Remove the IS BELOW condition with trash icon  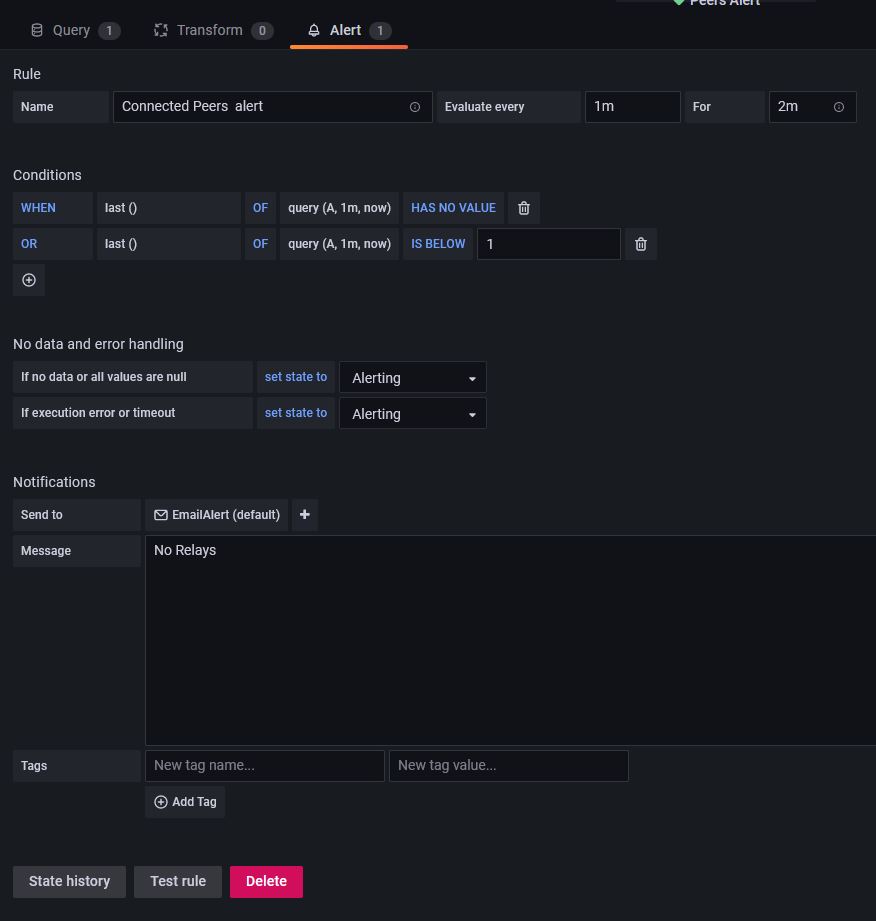(x=641, y=244)
